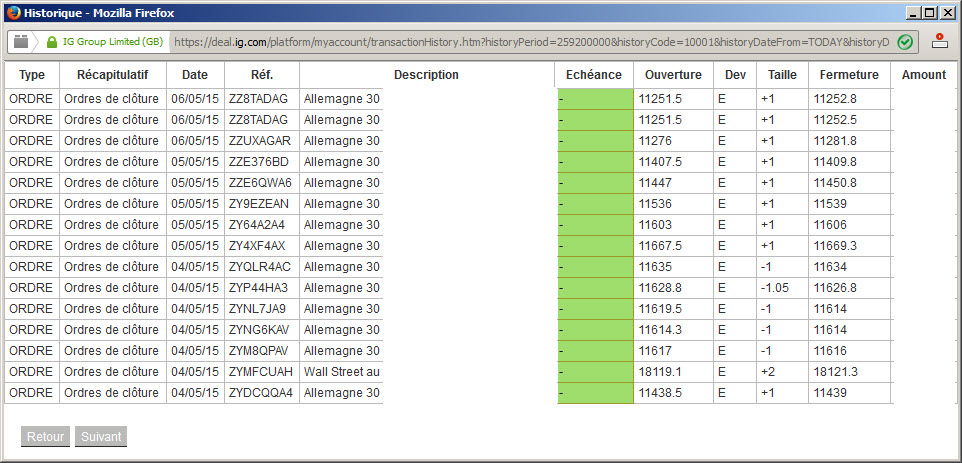Select the Fermeture column header
962x463 pixels.
pos(849,75)
